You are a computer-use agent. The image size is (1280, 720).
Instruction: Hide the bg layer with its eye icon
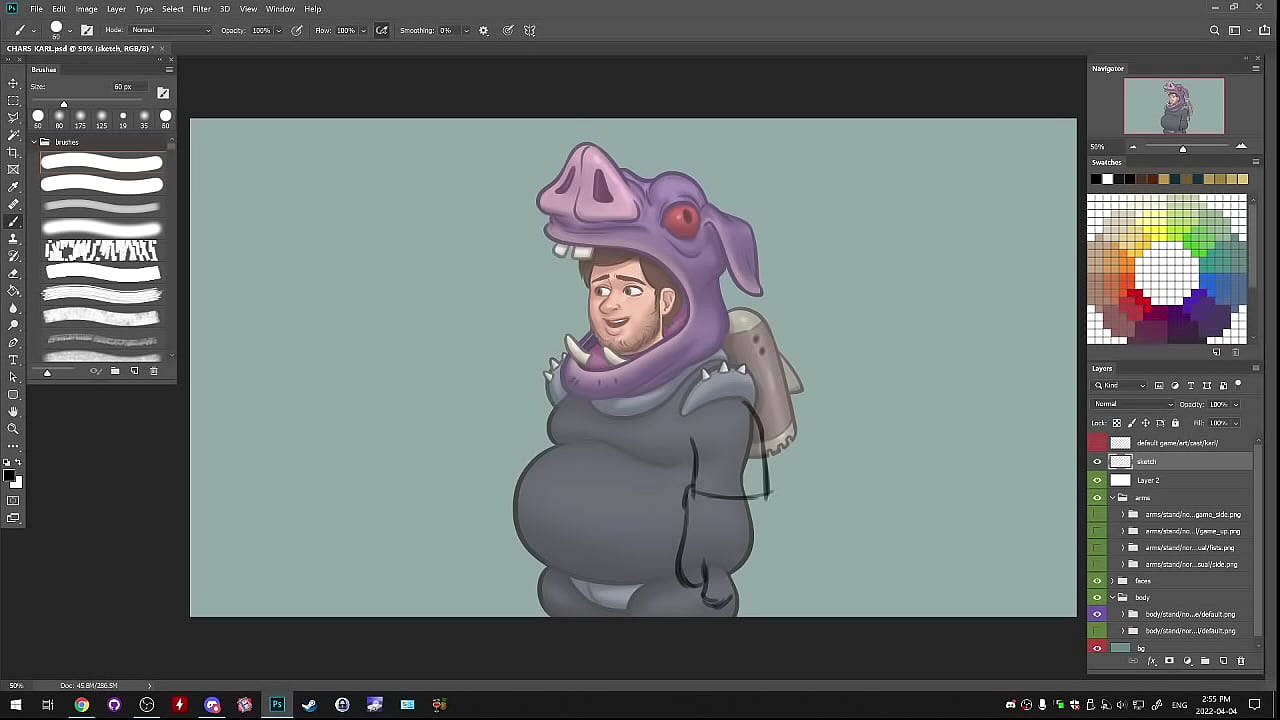(1097, 648)
